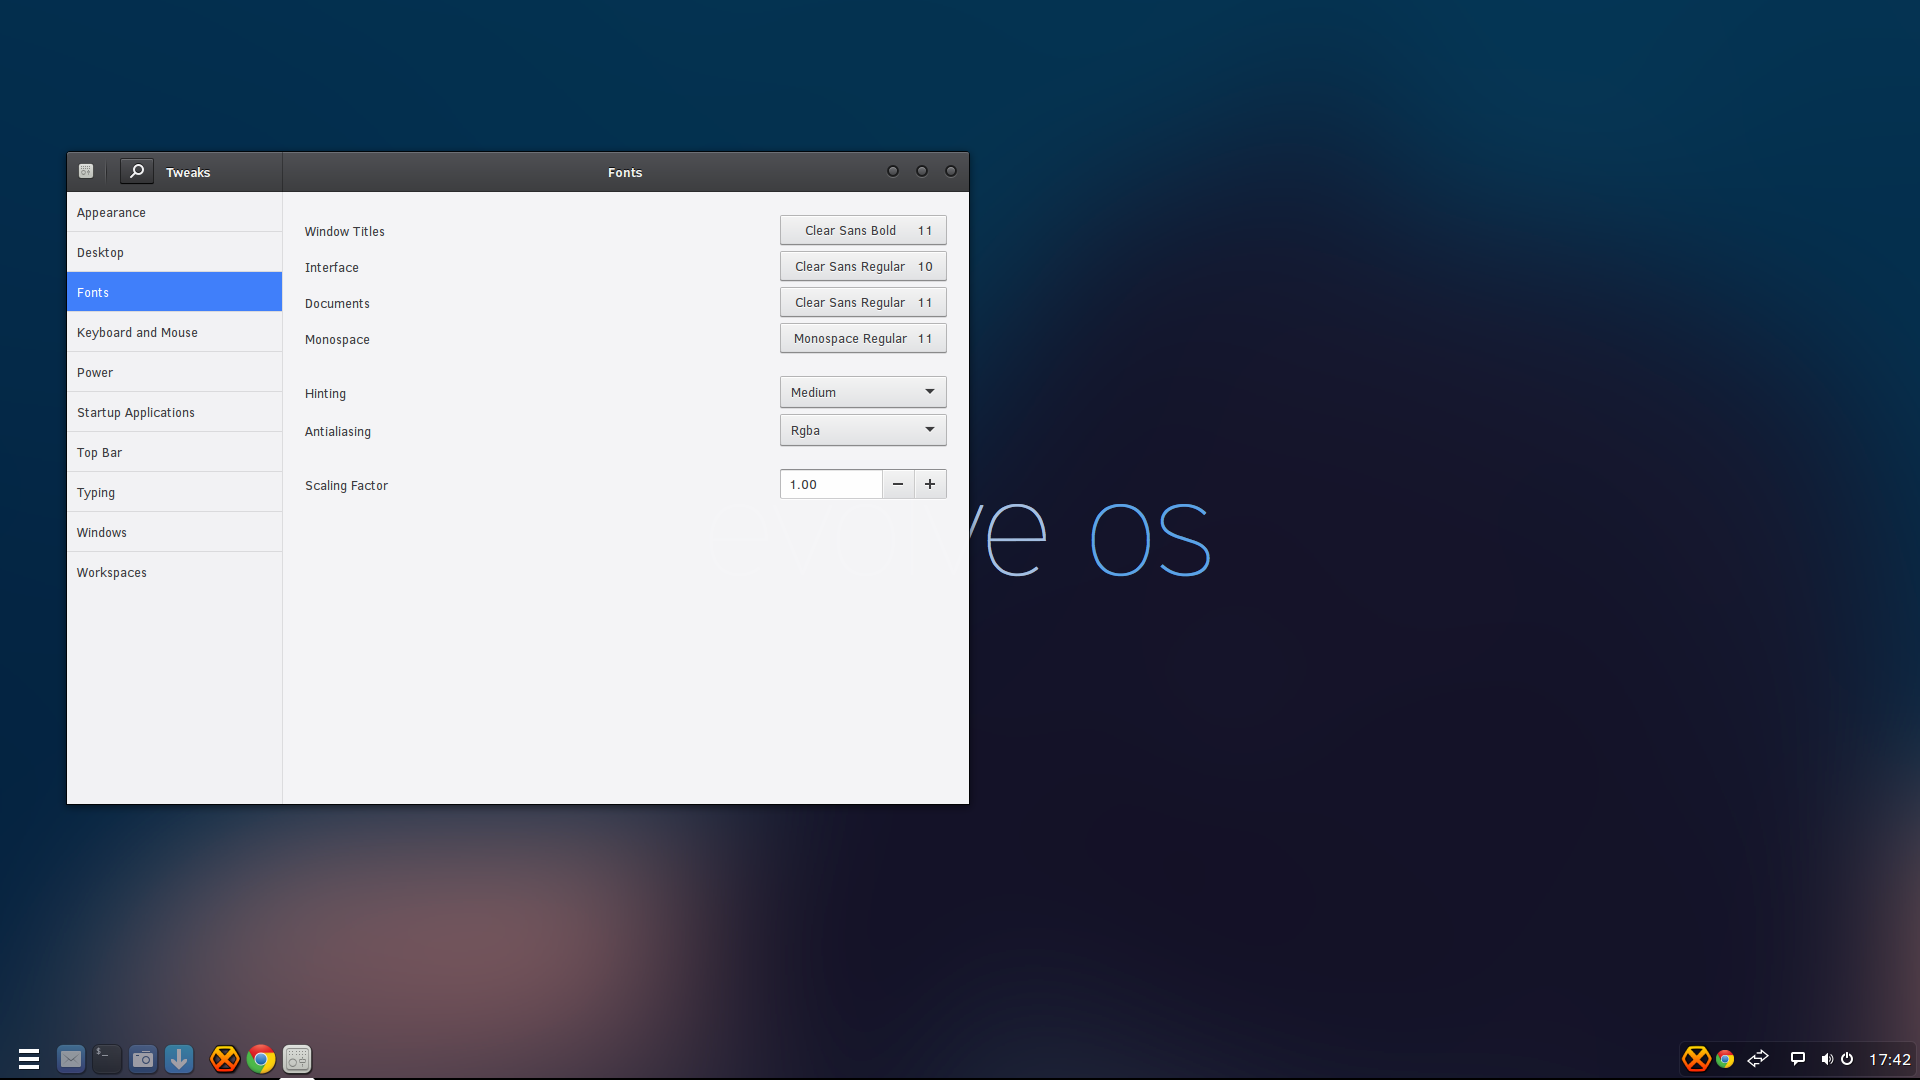Open Startup Applications section

(174, 412)
